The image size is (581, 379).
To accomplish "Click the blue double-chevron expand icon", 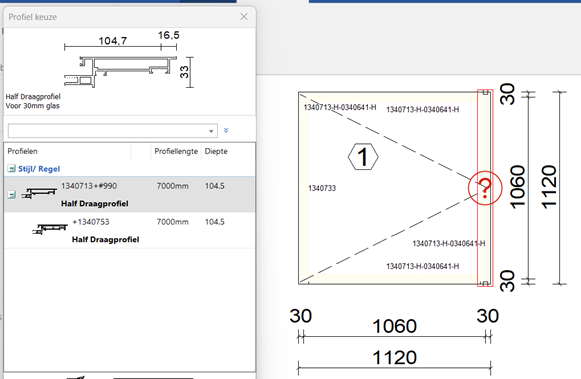I will tap(226, 130).
